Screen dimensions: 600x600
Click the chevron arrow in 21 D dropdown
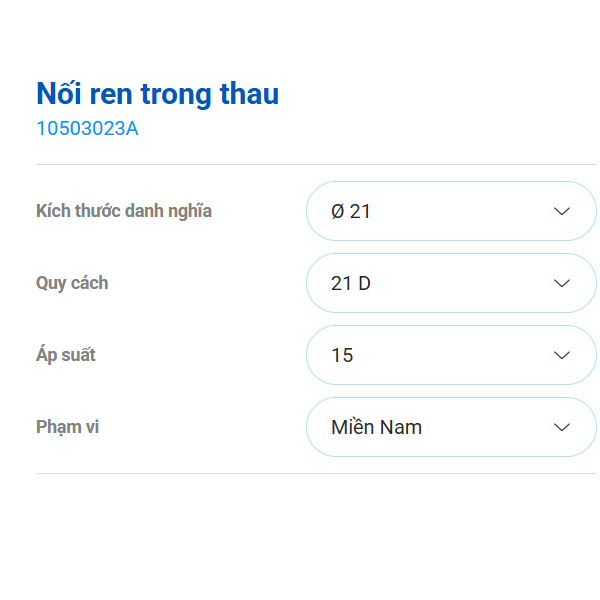point(562,283)
